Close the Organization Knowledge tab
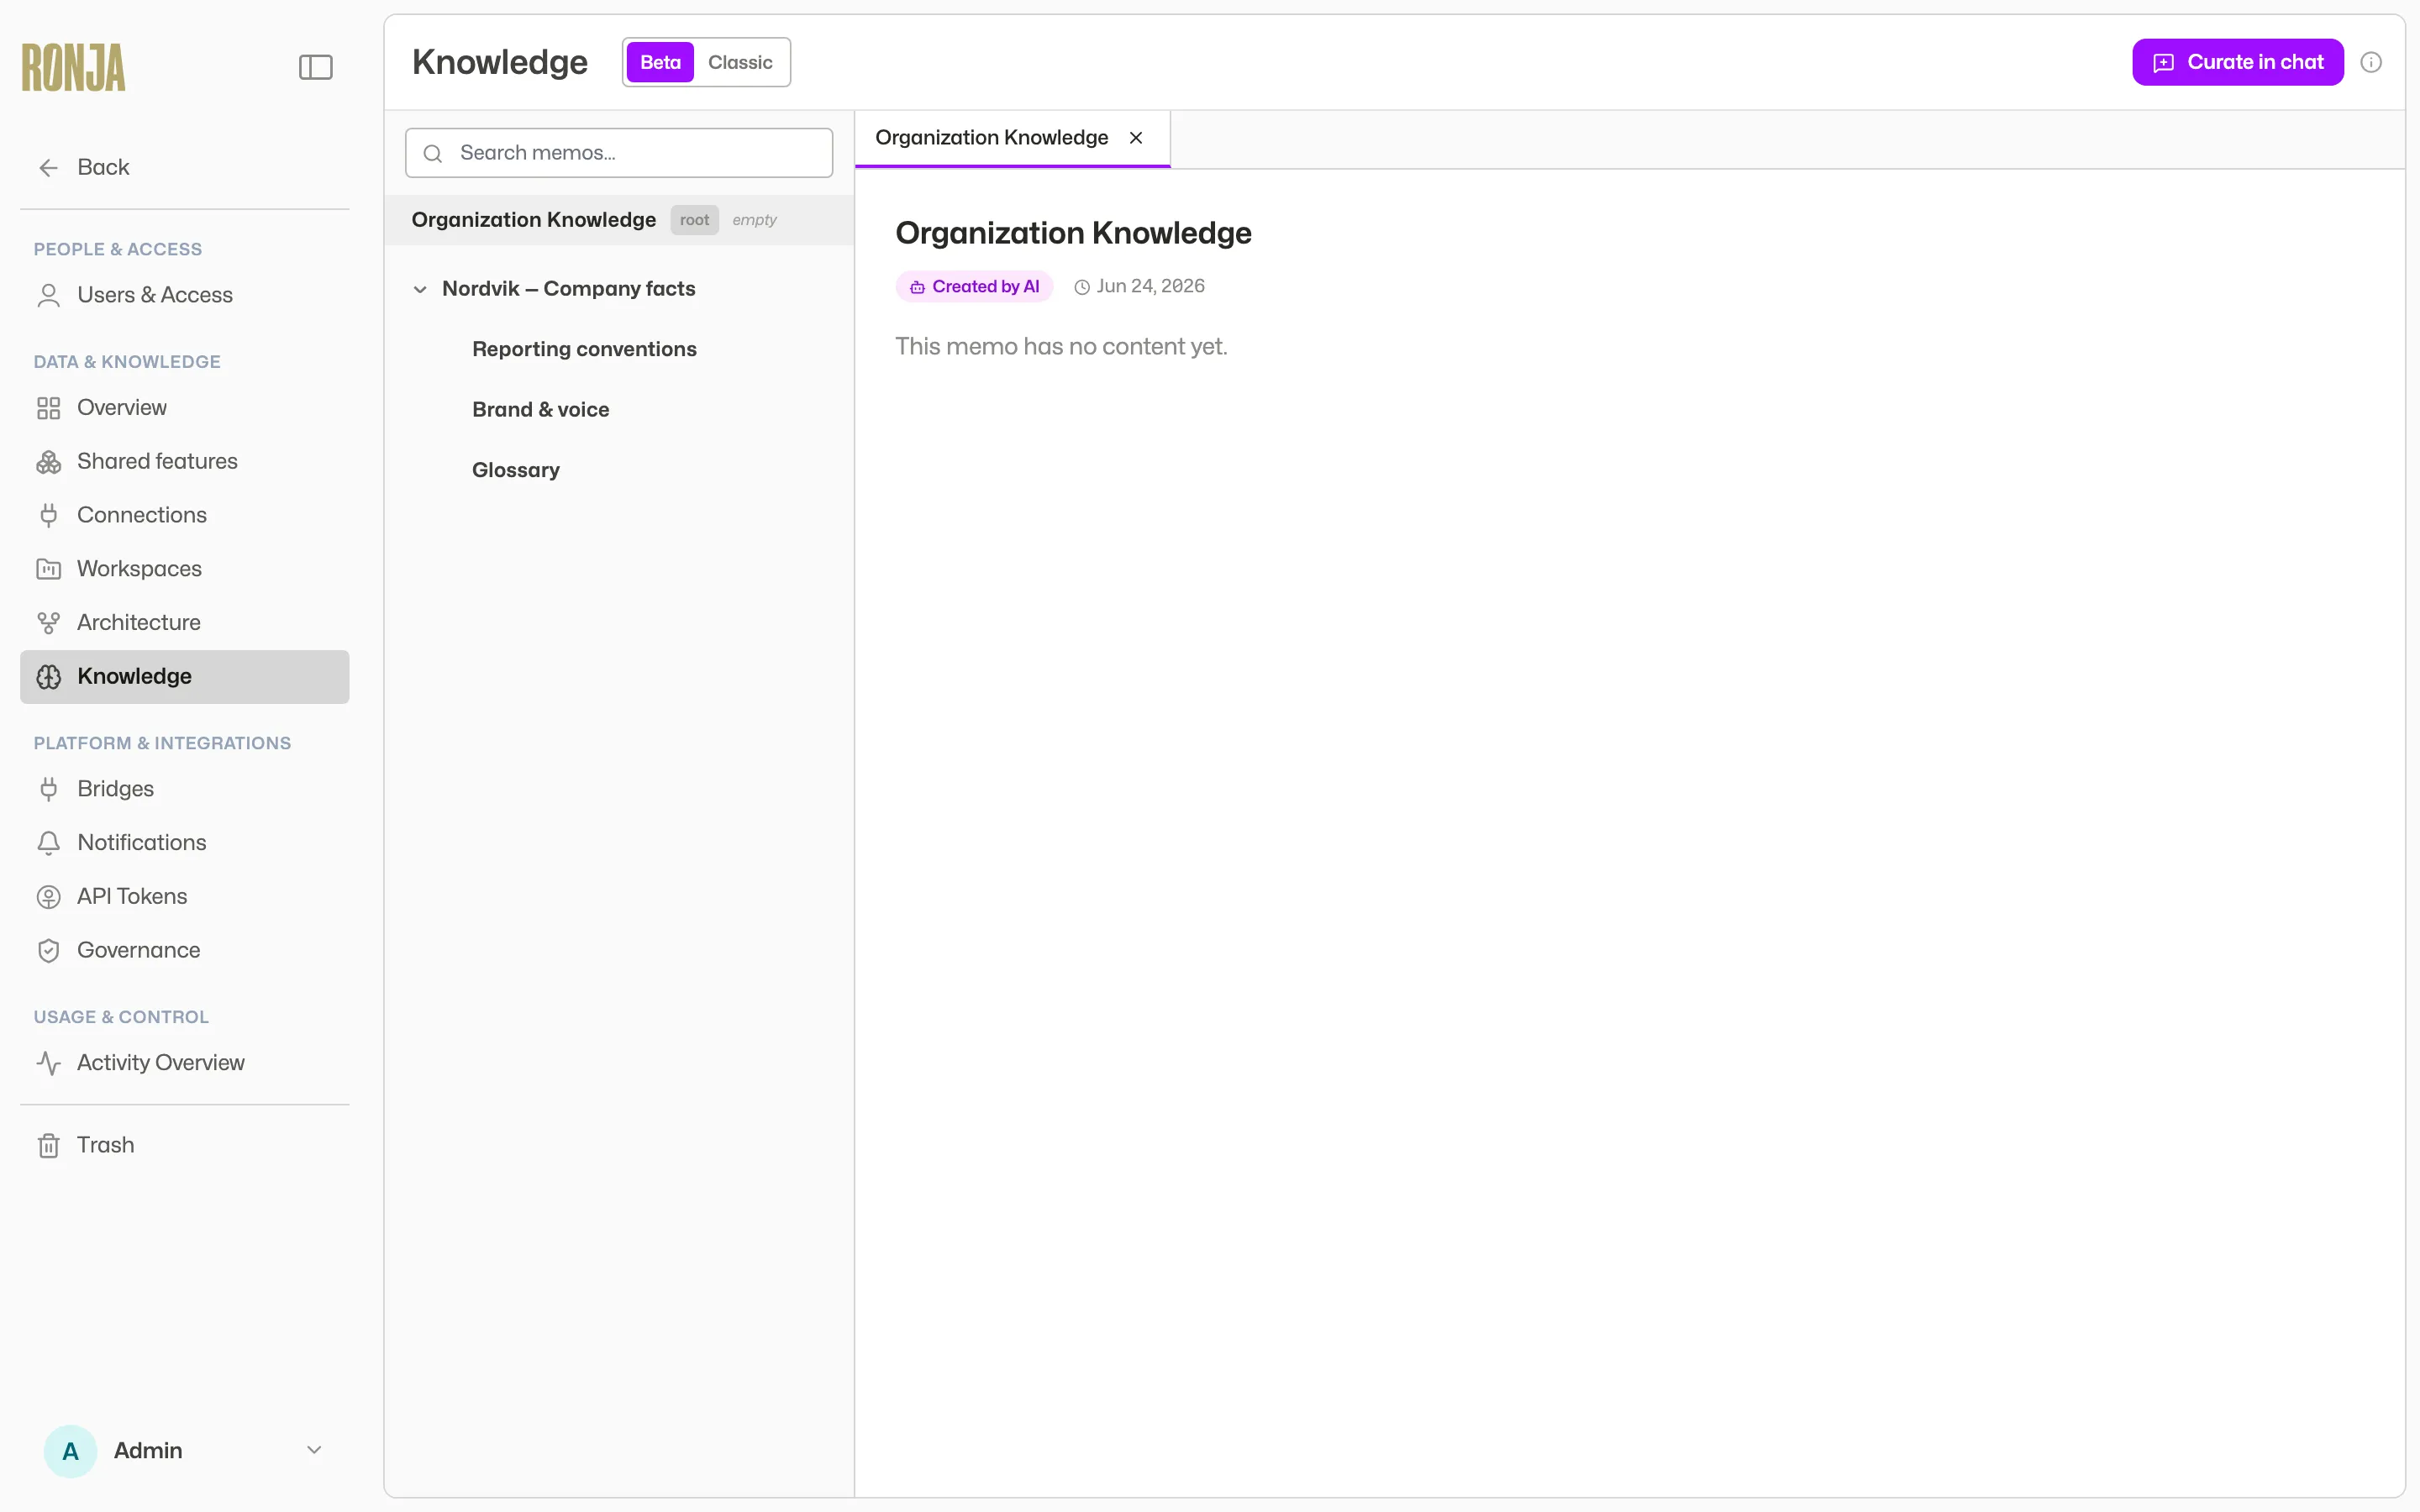This screenshot has height=1512, width=2420. tap(1136, 138)
